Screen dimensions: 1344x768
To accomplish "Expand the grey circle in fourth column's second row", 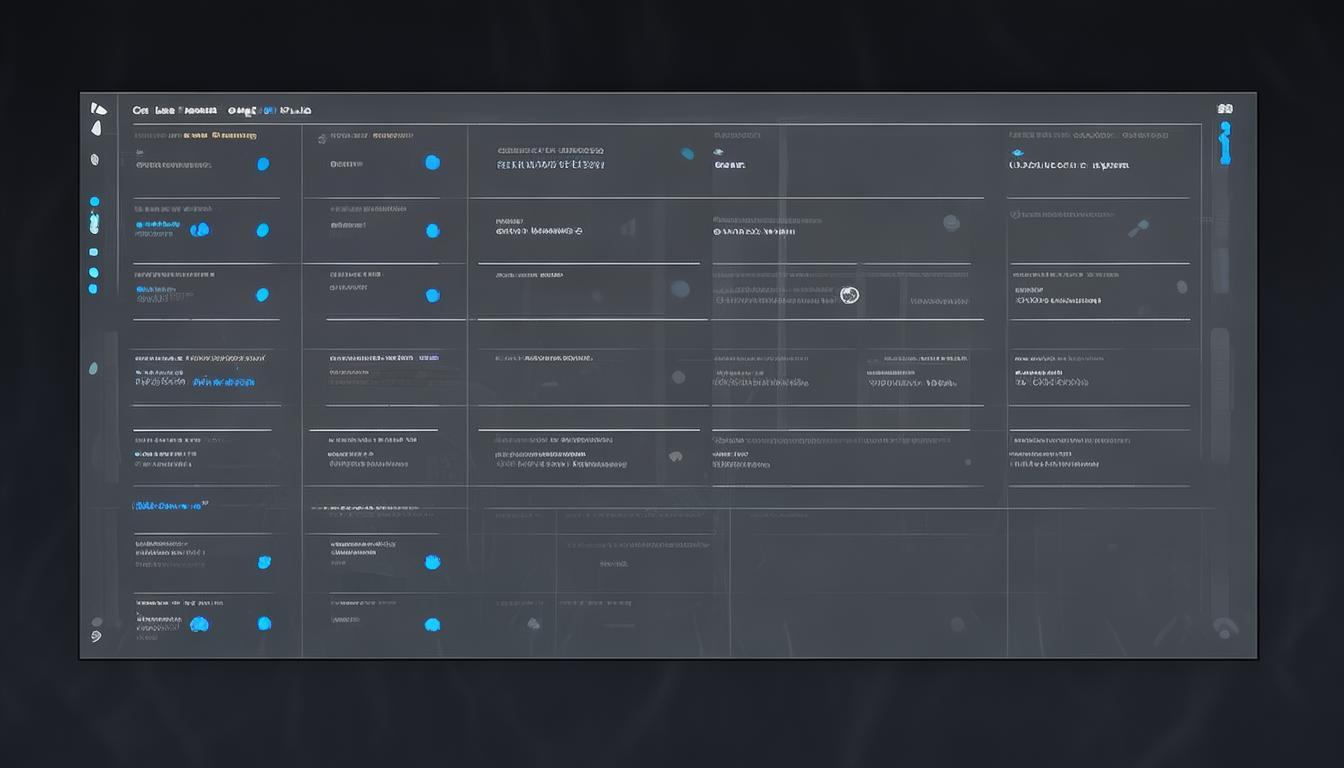I will [951, 223].
